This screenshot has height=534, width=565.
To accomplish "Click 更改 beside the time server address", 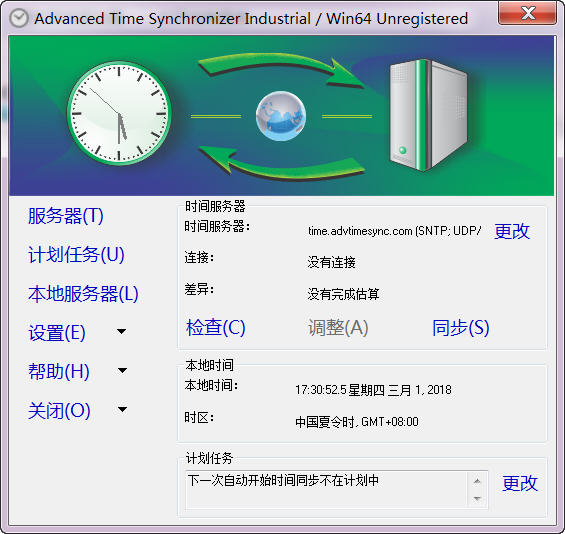I will pos(512,231).
